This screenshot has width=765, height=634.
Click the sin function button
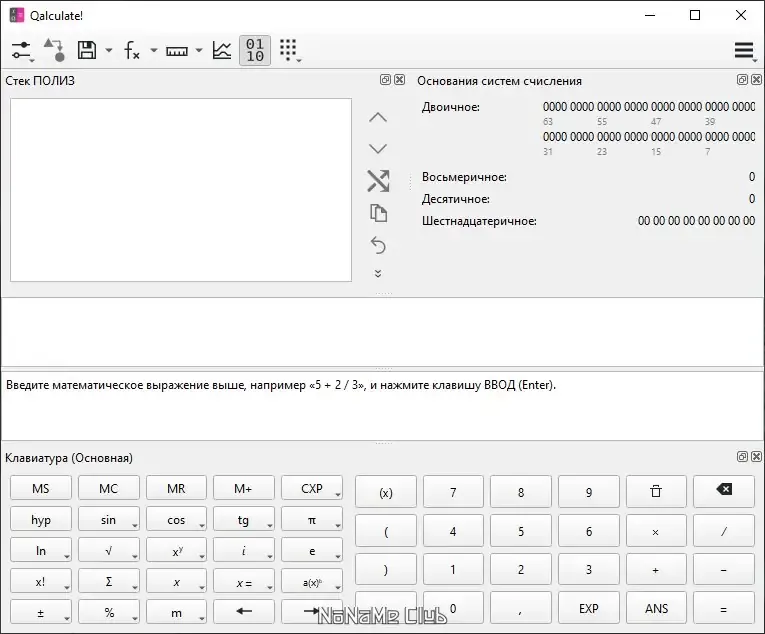tap(108, 519)
